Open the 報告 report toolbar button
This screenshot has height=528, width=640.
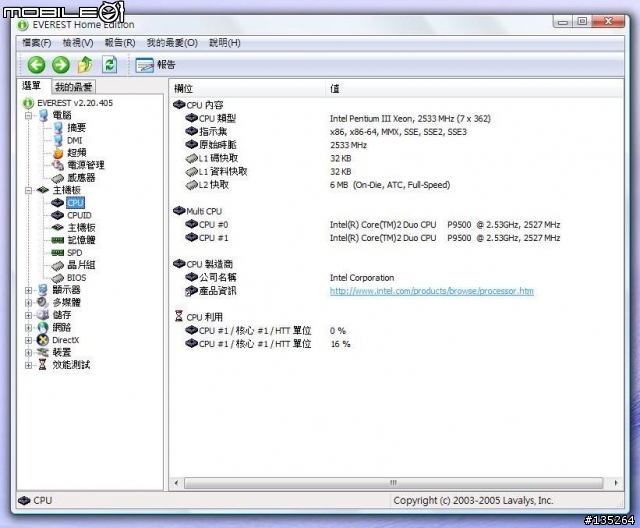[156, 65]
